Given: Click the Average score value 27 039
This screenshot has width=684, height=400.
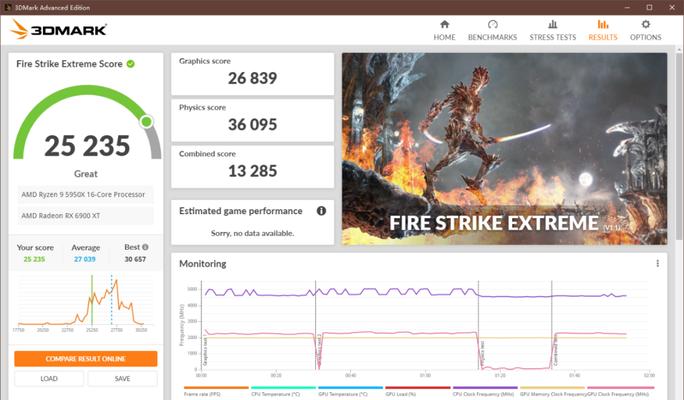Looking at the screenshot, I should click(85, 259).
